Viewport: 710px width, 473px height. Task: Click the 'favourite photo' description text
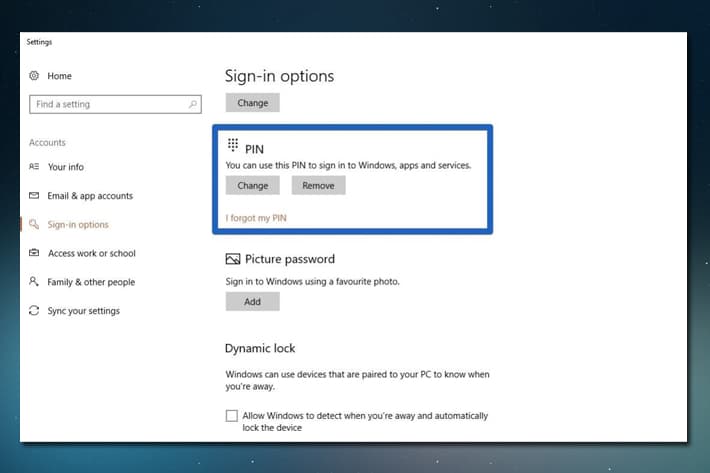312,281
